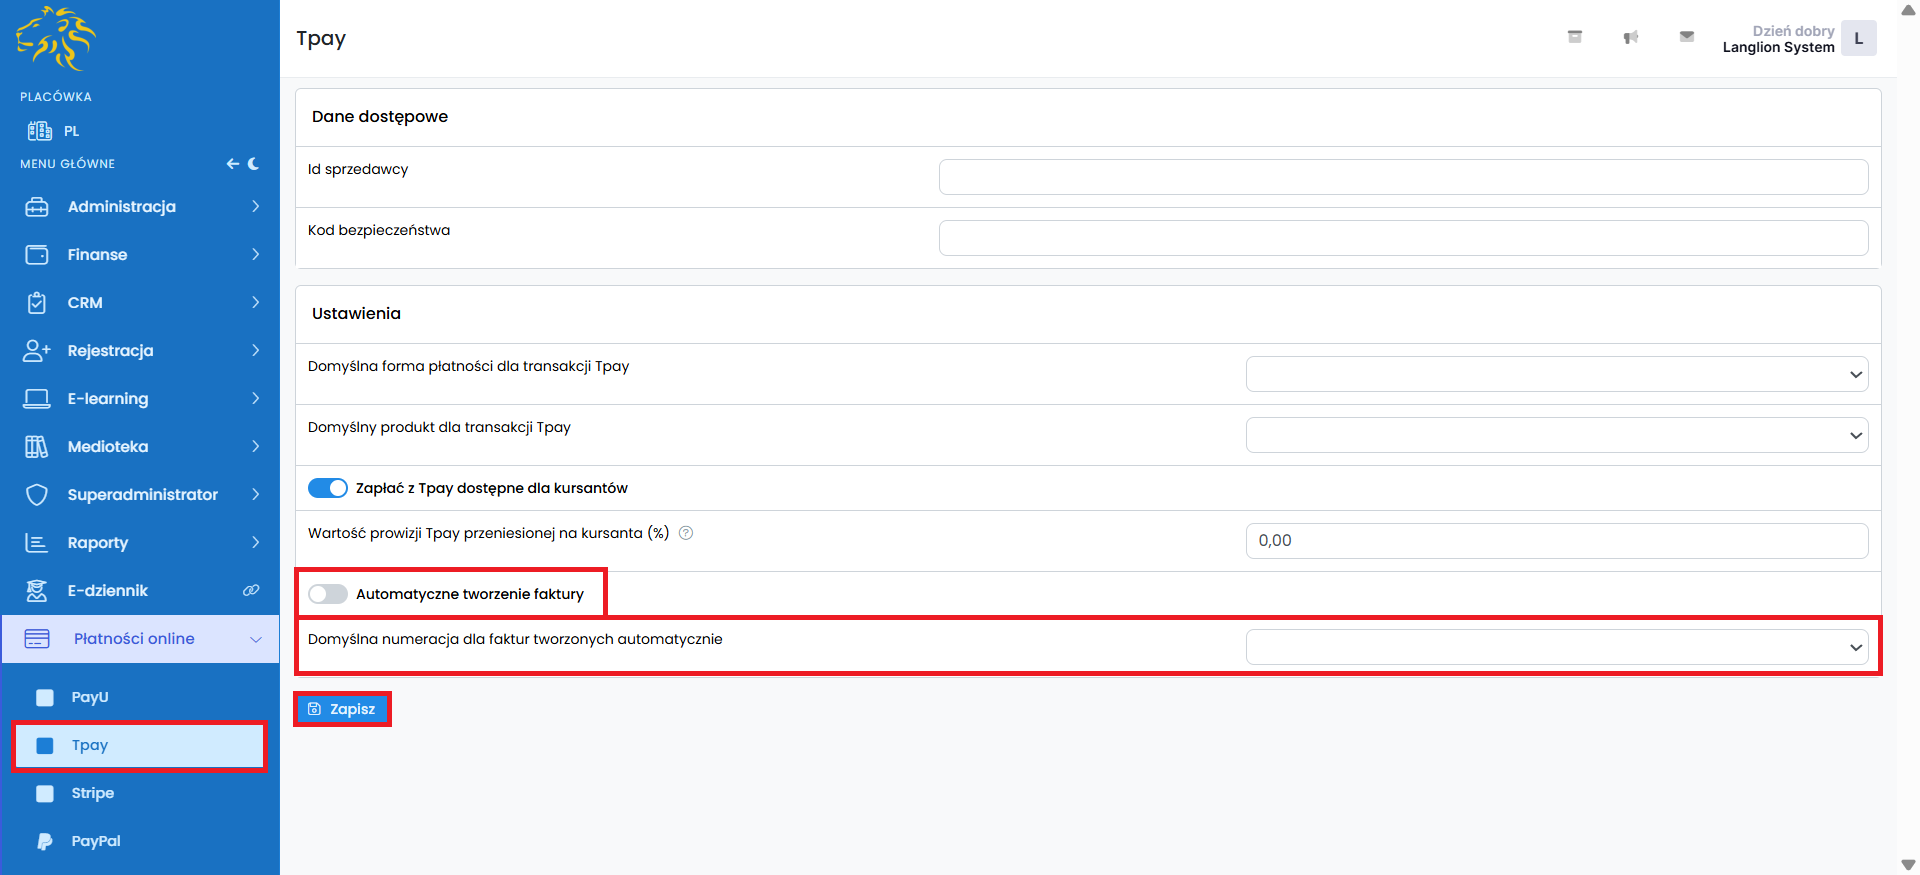Click into the 'Id sprzedawcy' input field
The height and width of the screenshot is (875, 1920).
[x=1403, y=177]
